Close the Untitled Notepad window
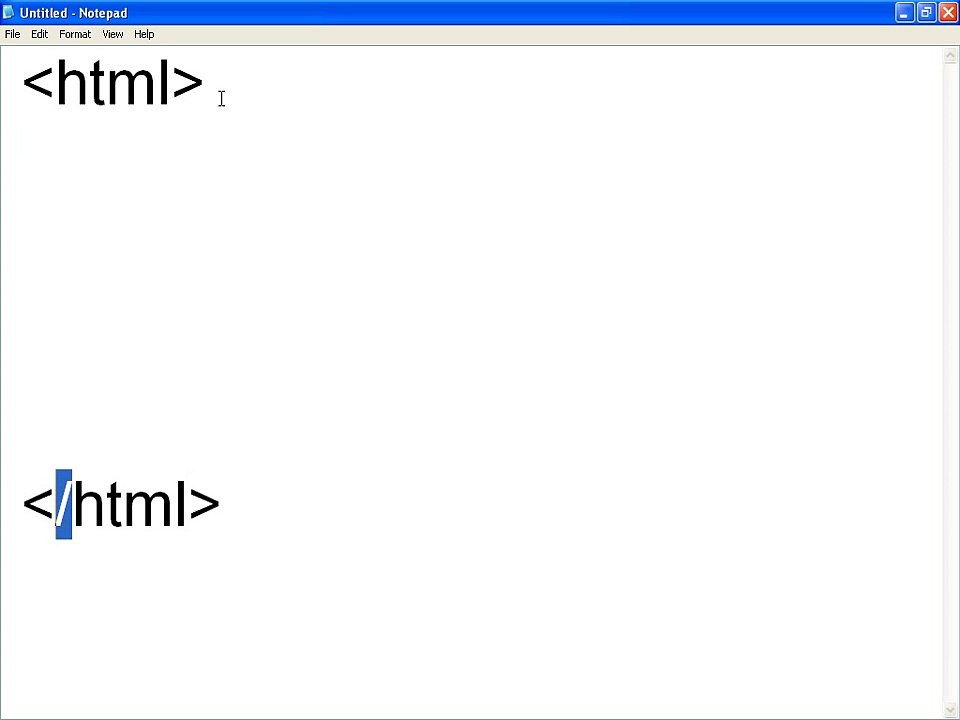This screenshot has height=720, width=960. 948,13
